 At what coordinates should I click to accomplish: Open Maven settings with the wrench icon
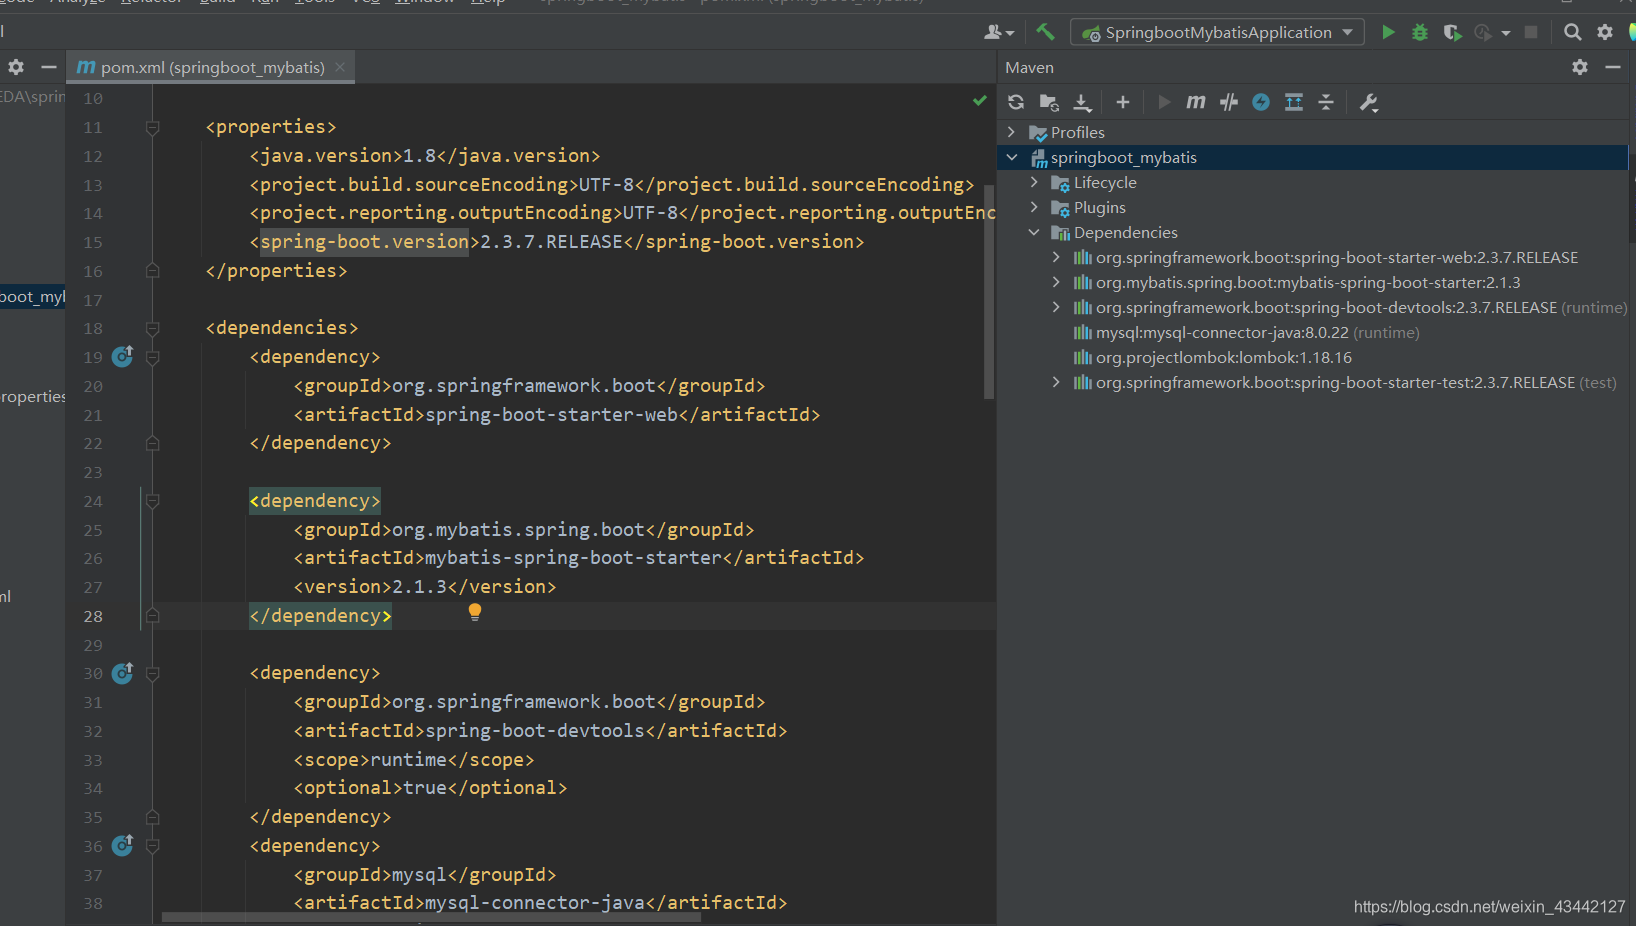tap(1369, 101)
